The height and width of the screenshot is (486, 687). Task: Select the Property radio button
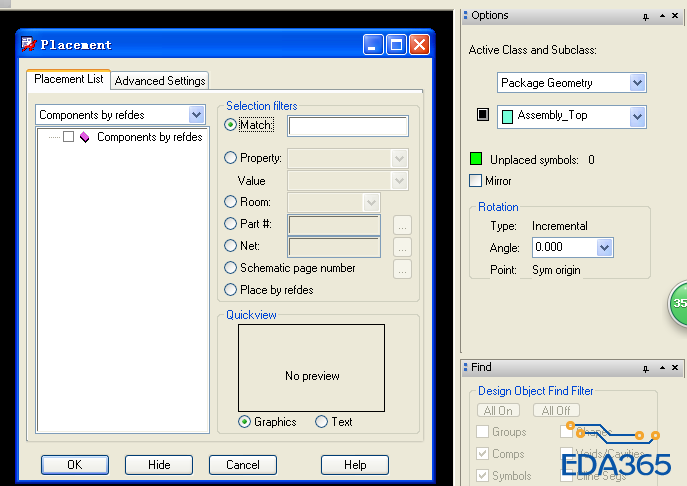[230, 158]
